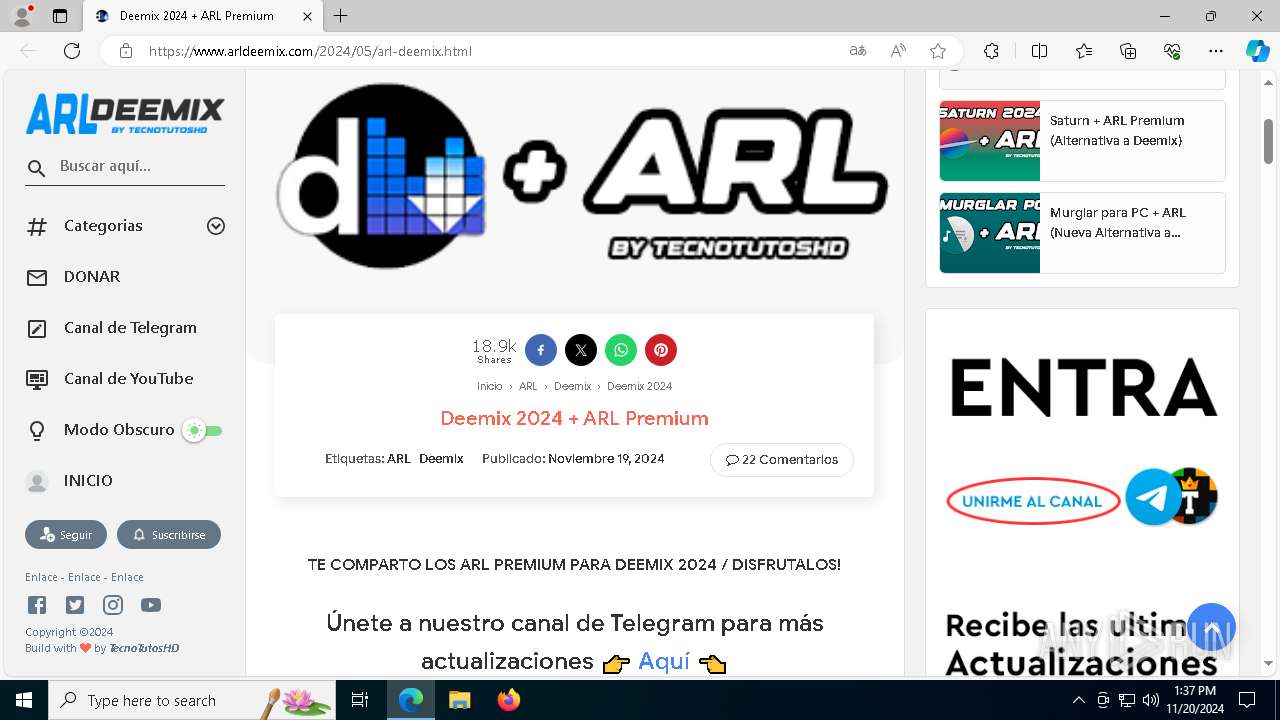Open a new browser tab

[341, 16]
